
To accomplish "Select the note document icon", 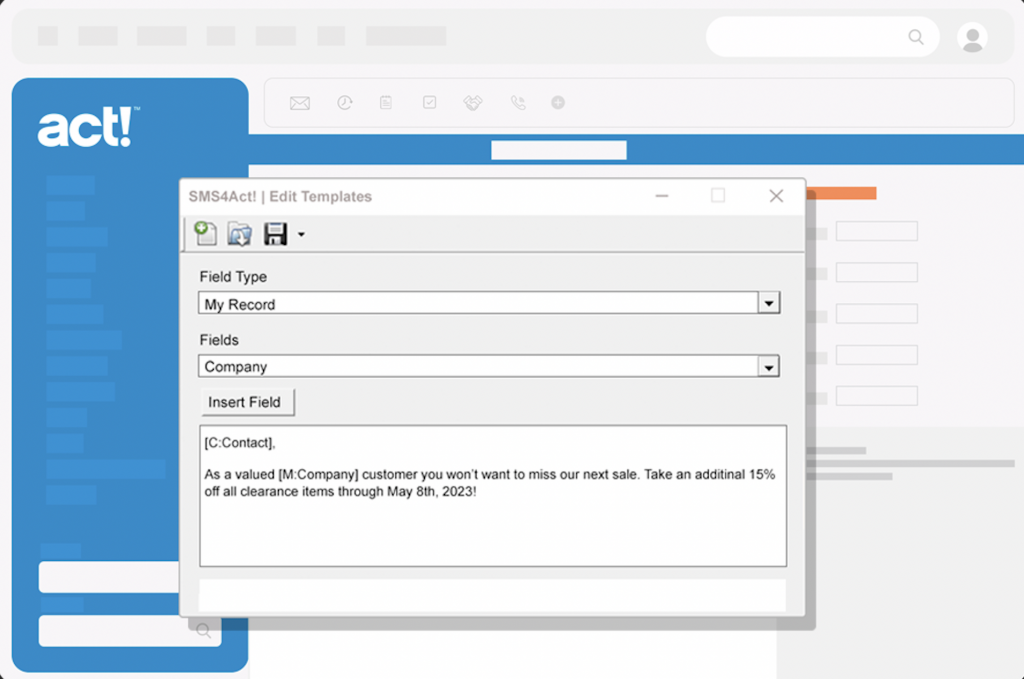I will click(386, 103).
